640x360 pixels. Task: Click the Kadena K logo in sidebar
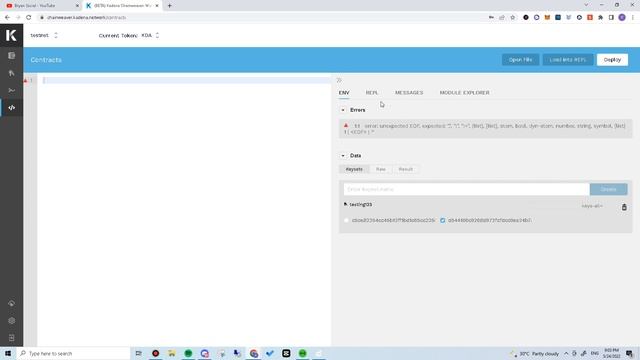pyautogui.click(x=11, y=35)
